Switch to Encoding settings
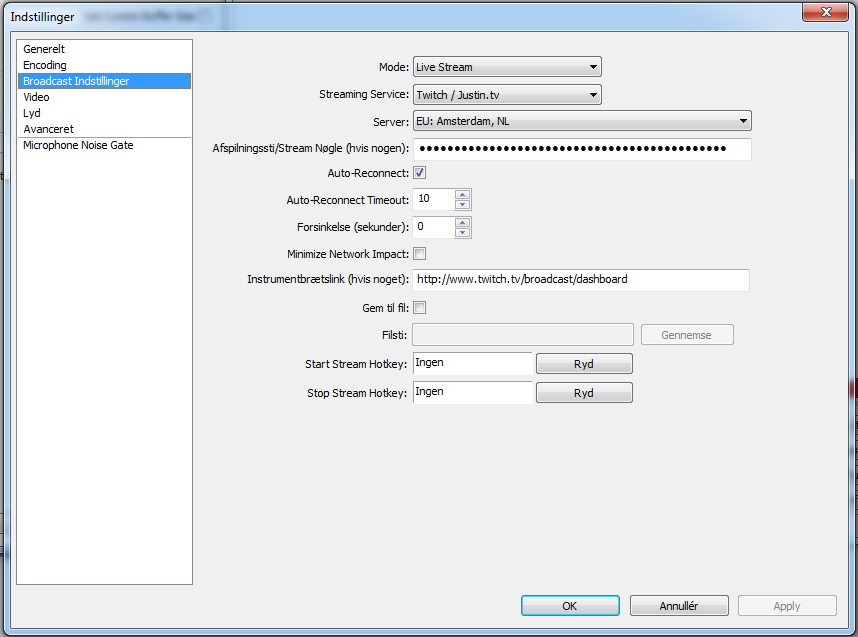This screenshot has height=637, width=858. tap(45, 65)
